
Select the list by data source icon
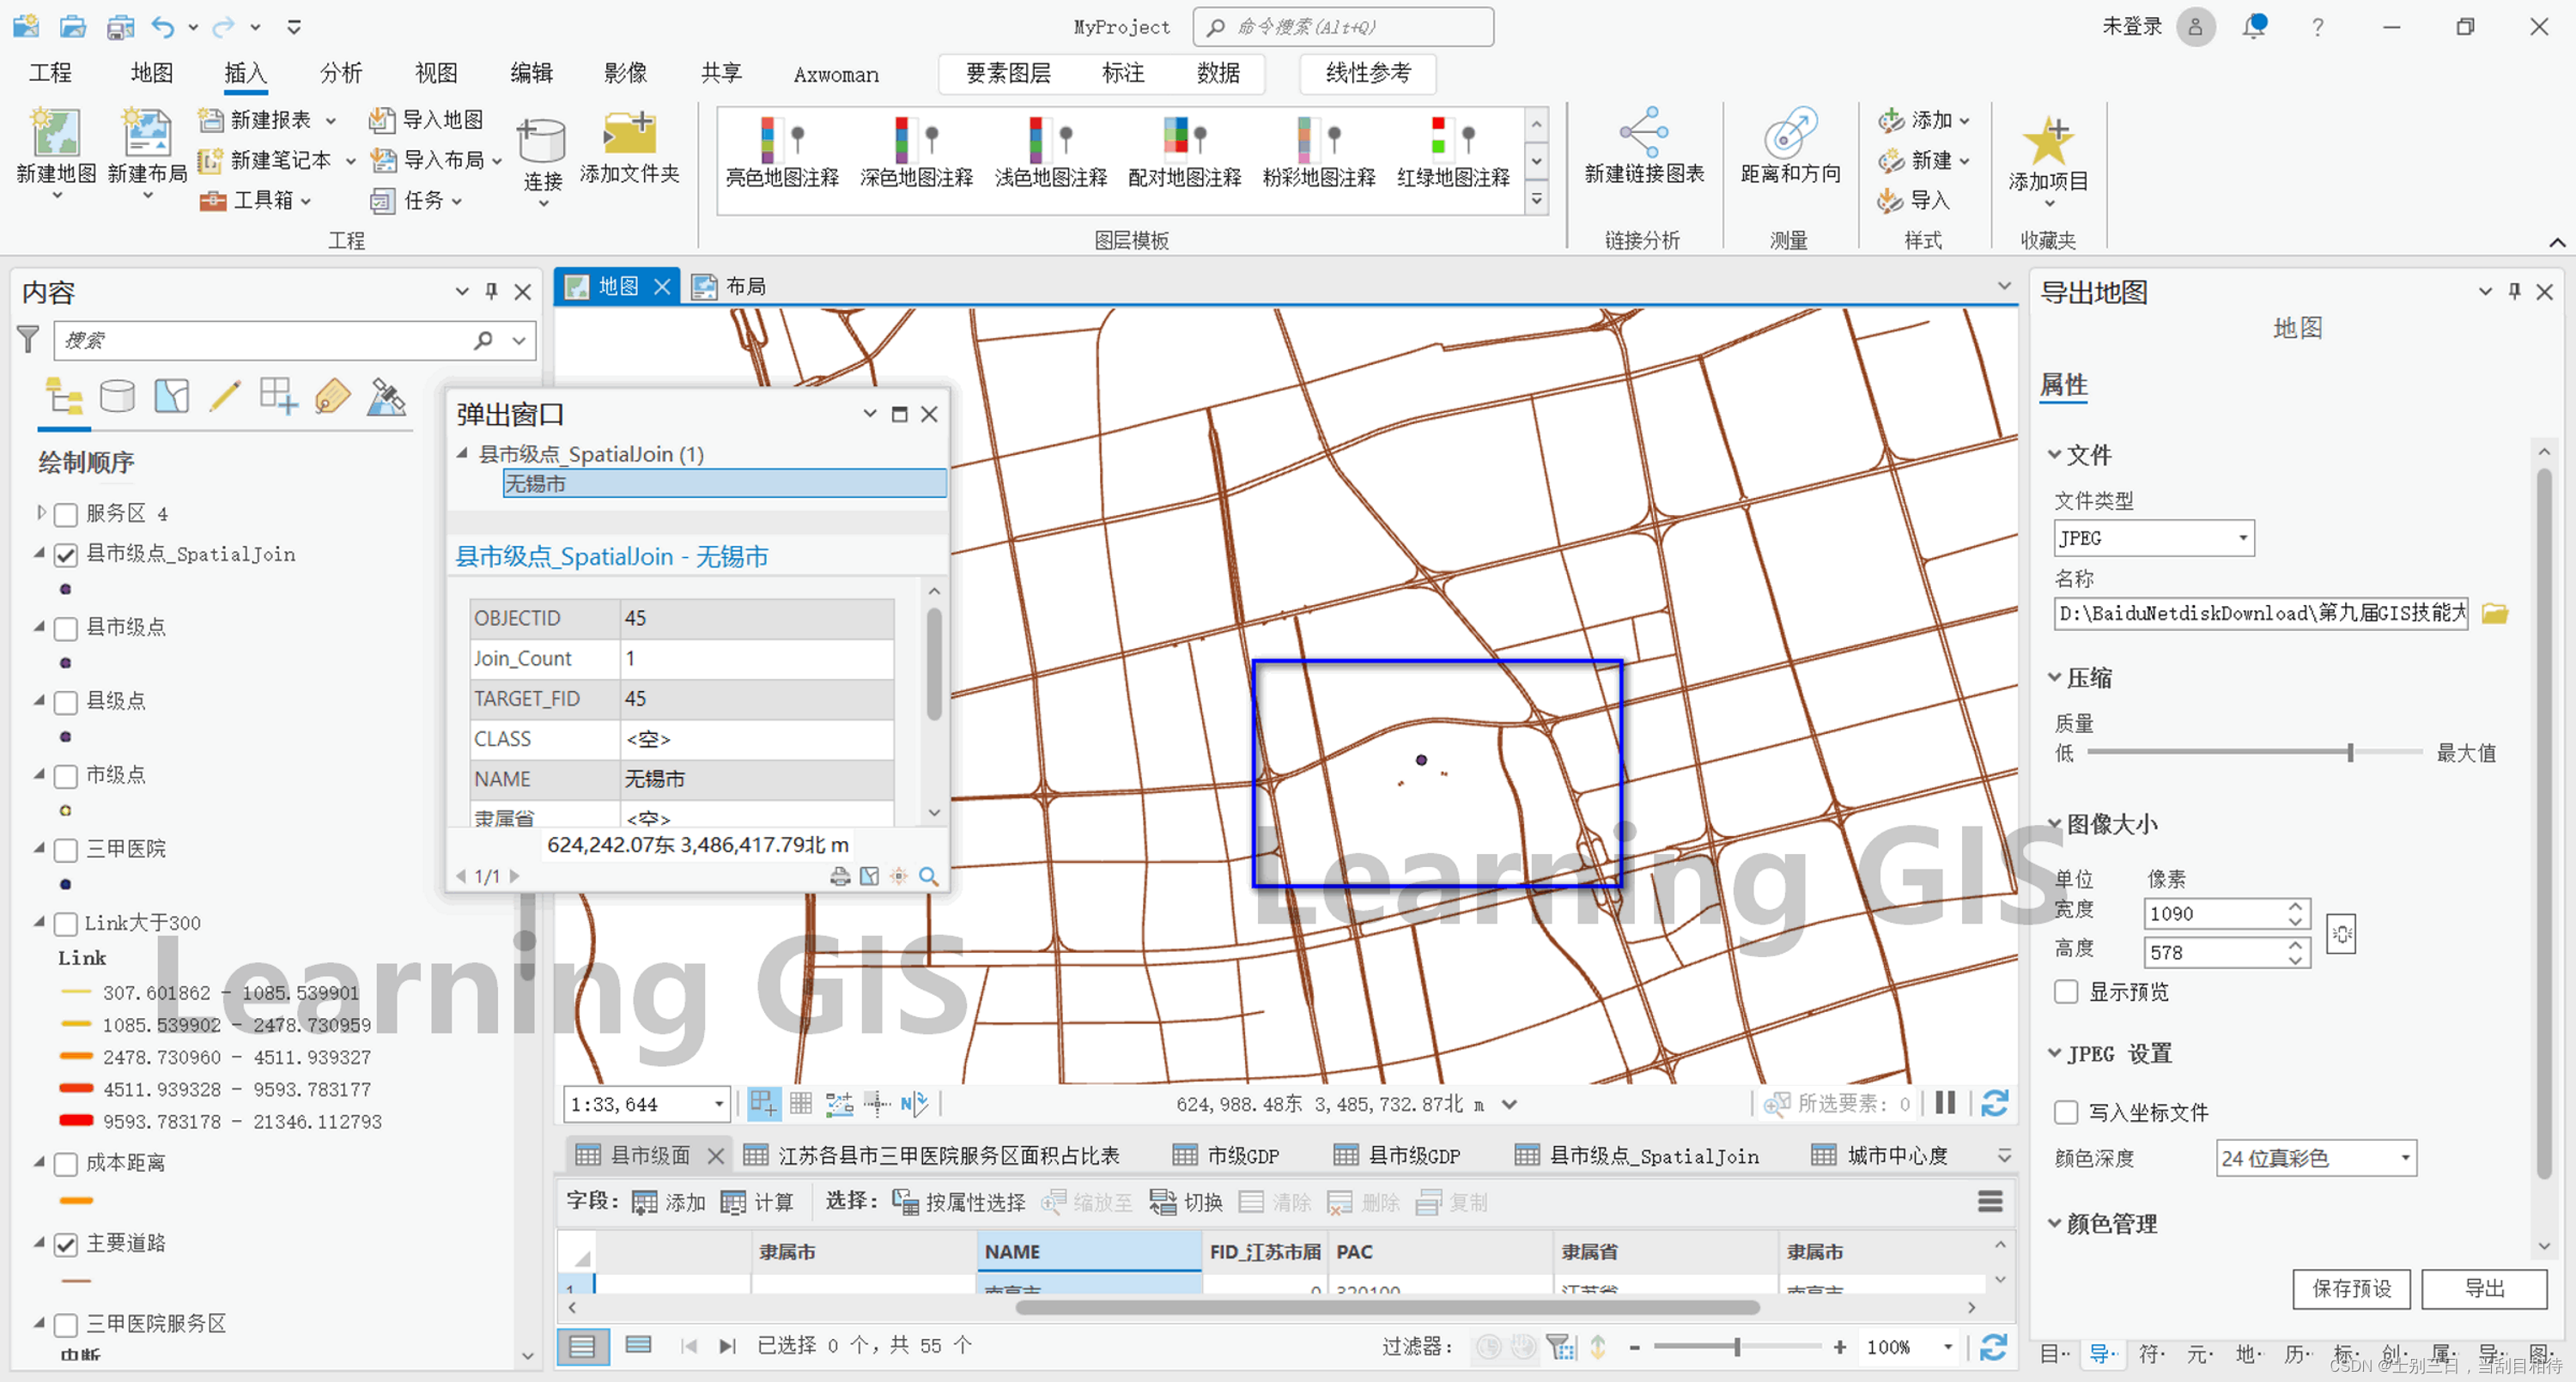pos(117,397)
